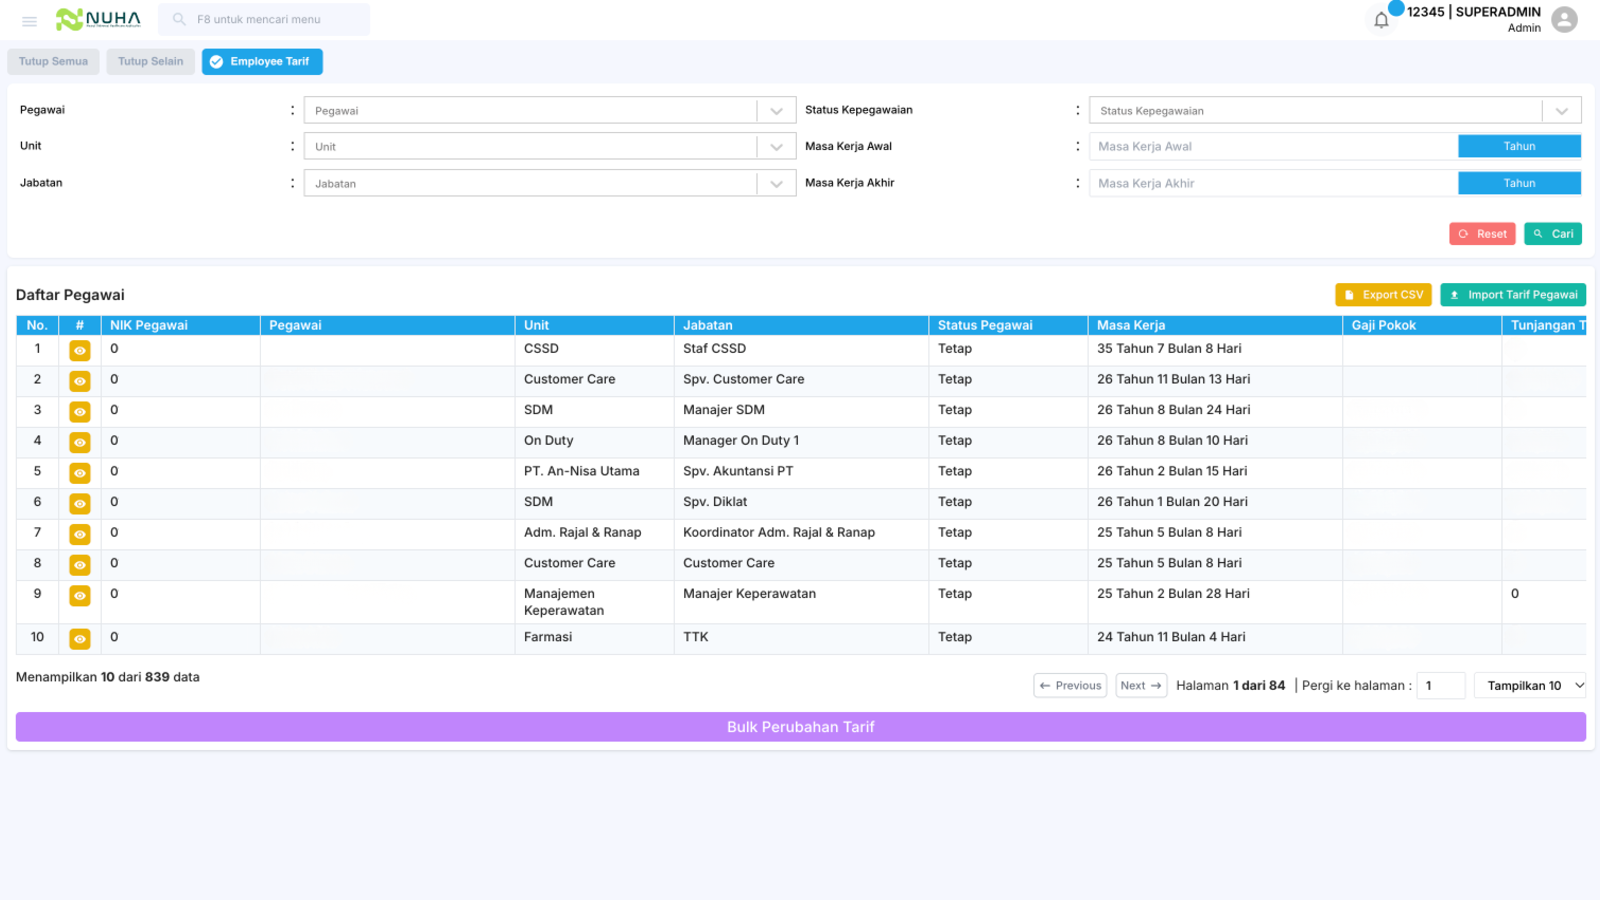Focus the Masa Kerja Akhir input
This screenshot has height=900, width=1600.
pos(1273,183)
